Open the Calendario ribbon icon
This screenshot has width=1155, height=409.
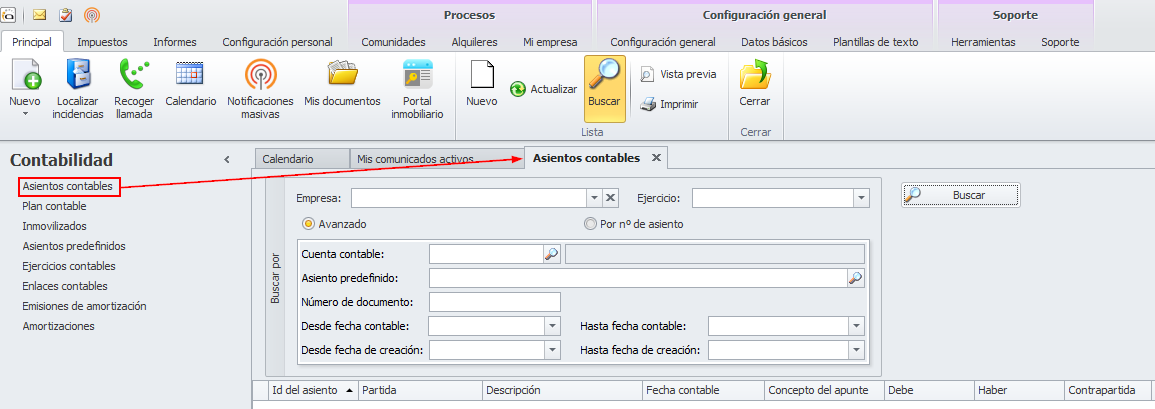[x=190, y=74]
